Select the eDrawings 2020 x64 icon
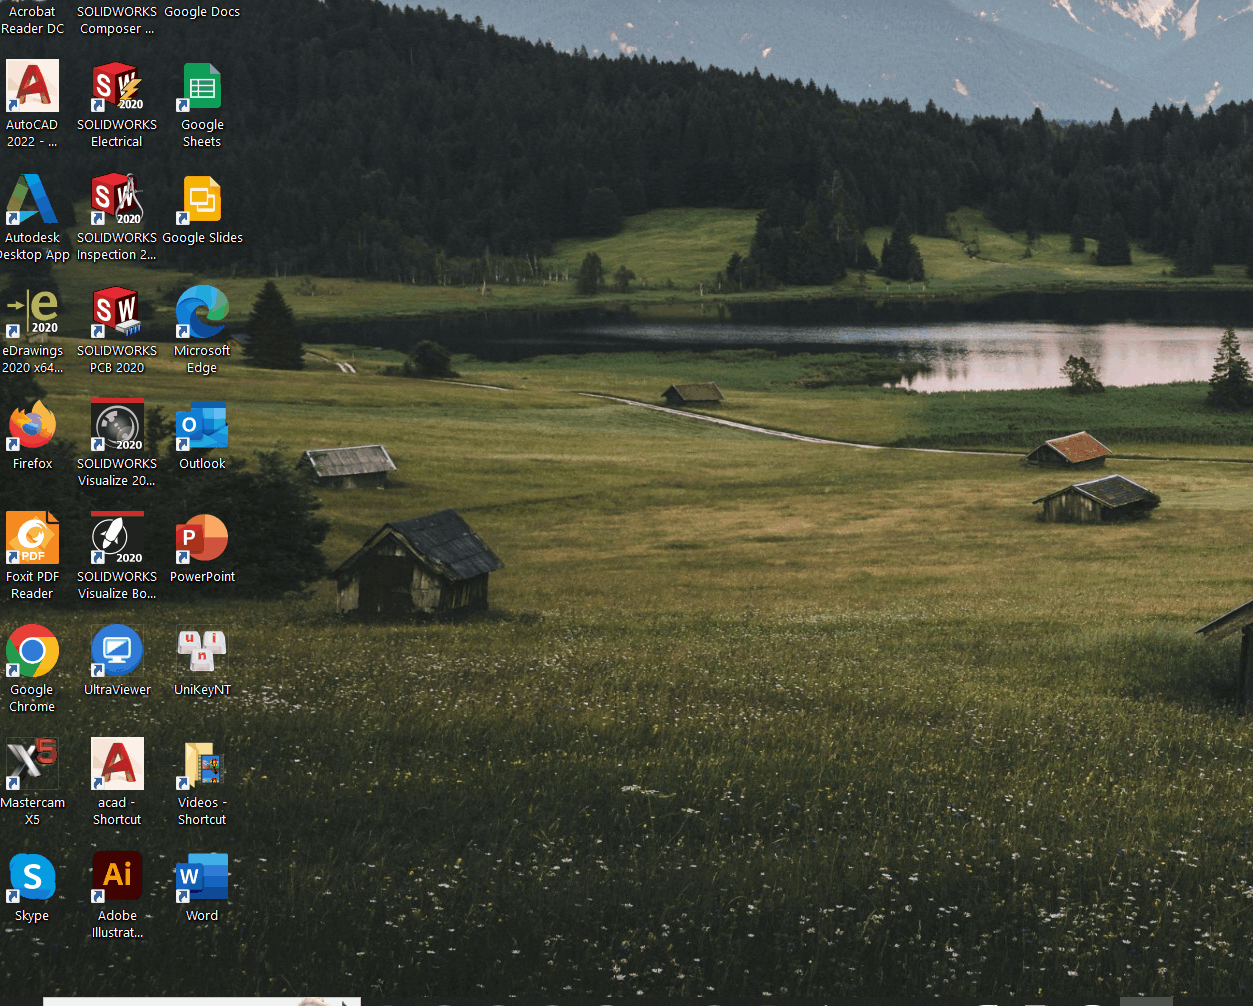This screenshot has height=1006, width=1253. pyautogui.click(x=32, y=313)
